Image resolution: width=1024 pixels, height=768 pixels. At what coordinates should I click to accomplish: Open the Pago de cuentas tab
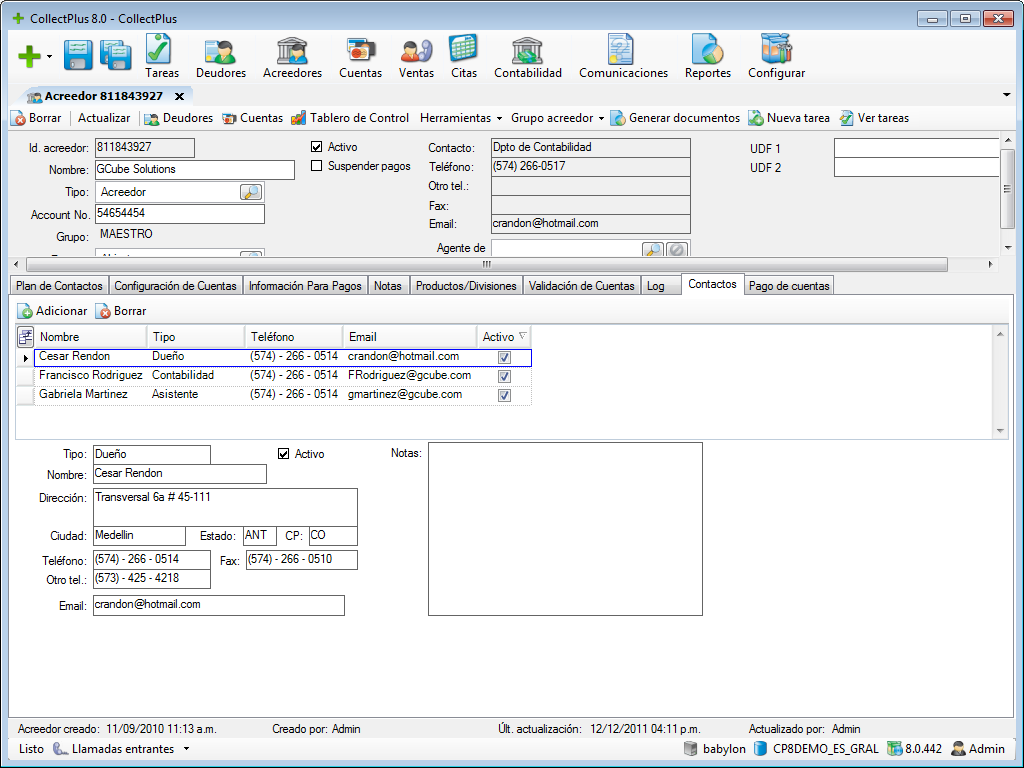[789, 284]
